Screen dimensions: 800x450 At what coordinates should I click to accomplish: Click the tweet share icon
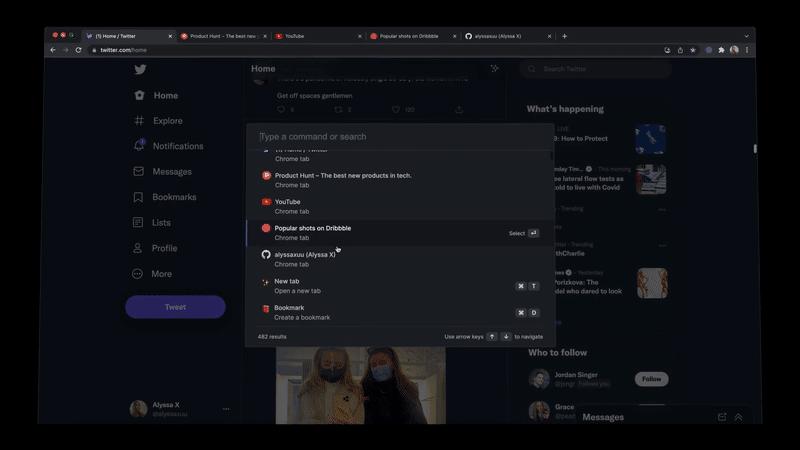(x=459, y=110)
